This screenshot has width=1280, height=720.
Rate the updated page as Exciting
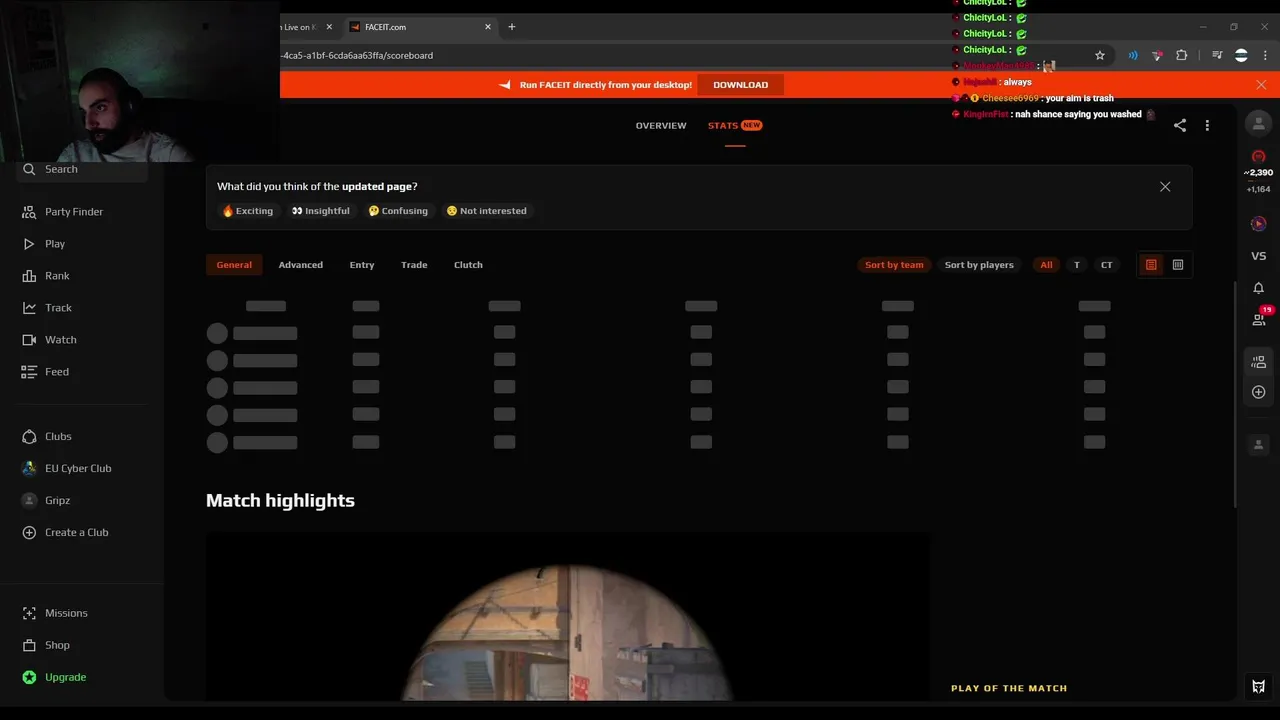tap(248, 211)
